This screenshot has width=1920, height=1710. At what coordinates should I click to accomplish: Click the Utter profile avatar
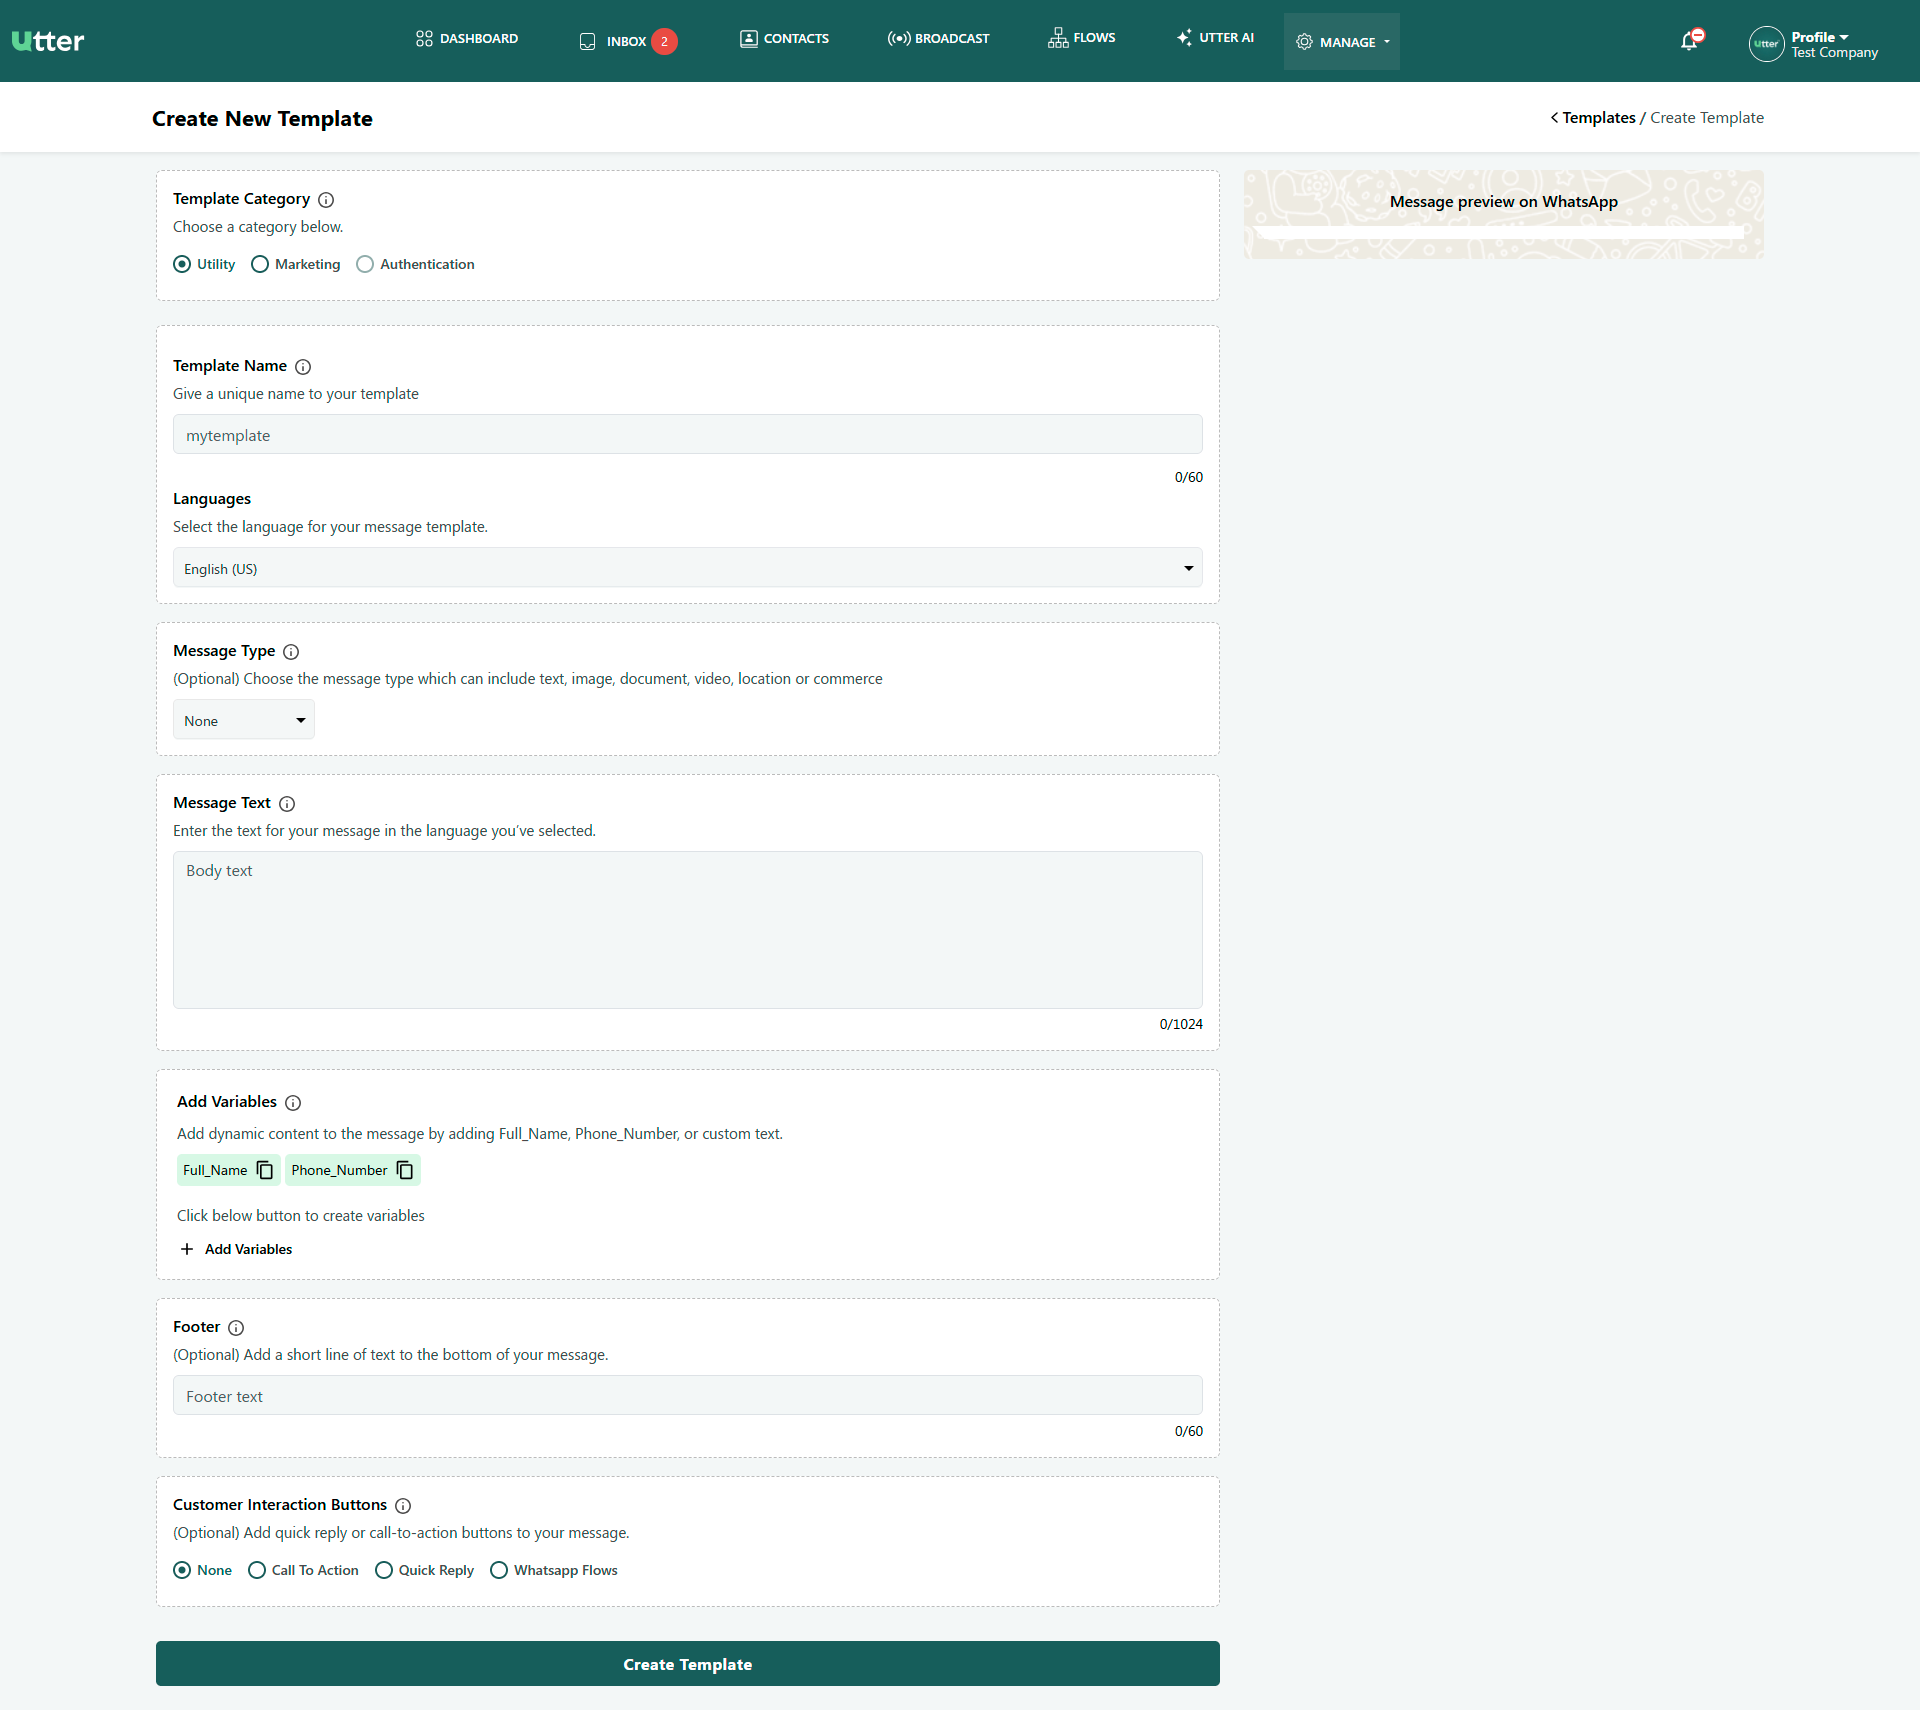(x=1766, y=43)
